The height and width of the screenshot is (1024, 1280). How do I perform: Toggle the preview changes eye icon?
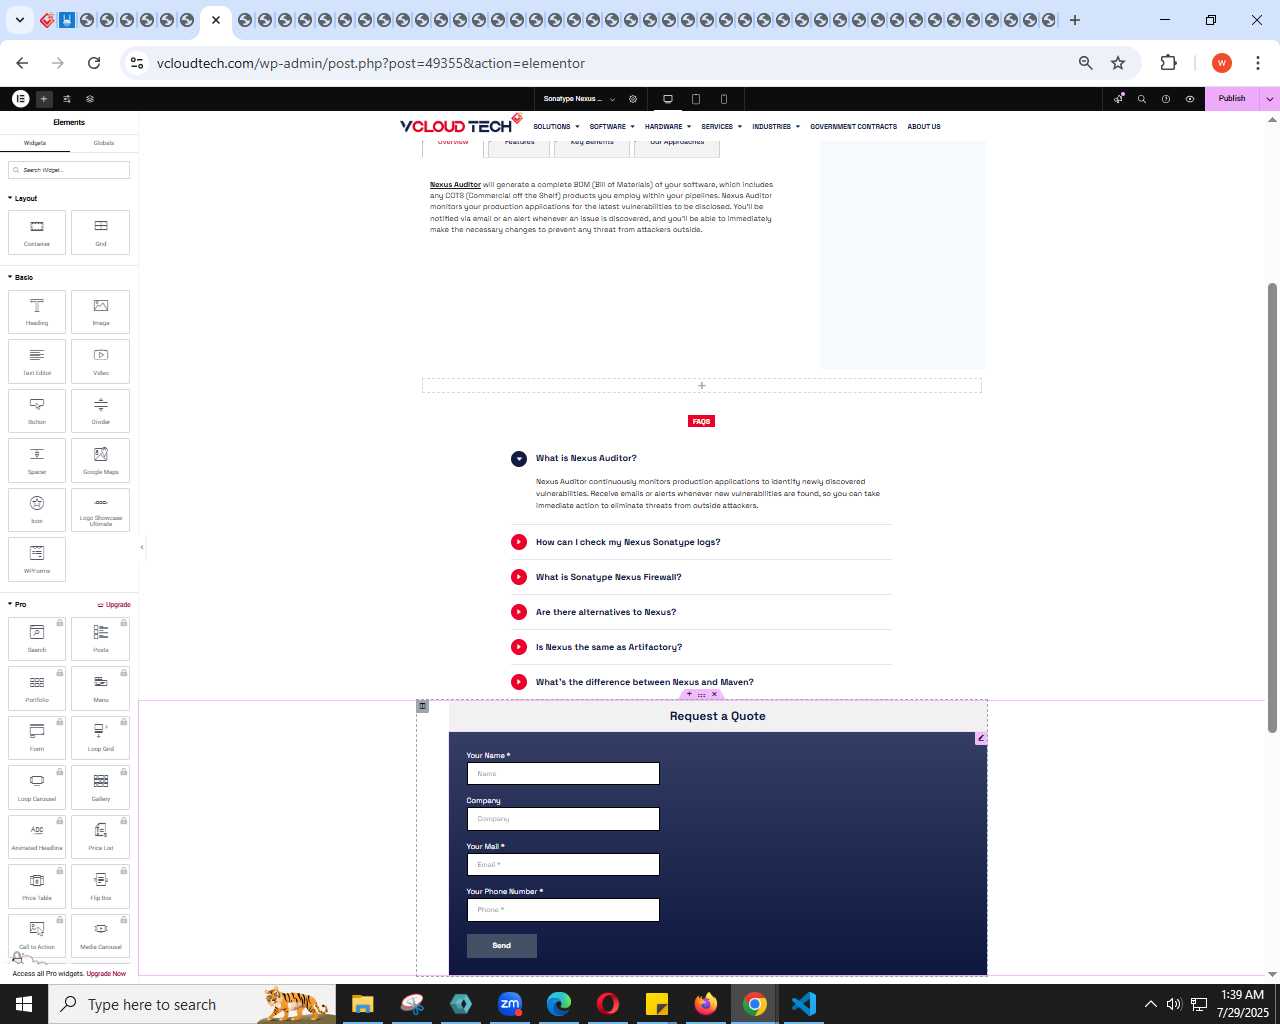(1190, 99)
